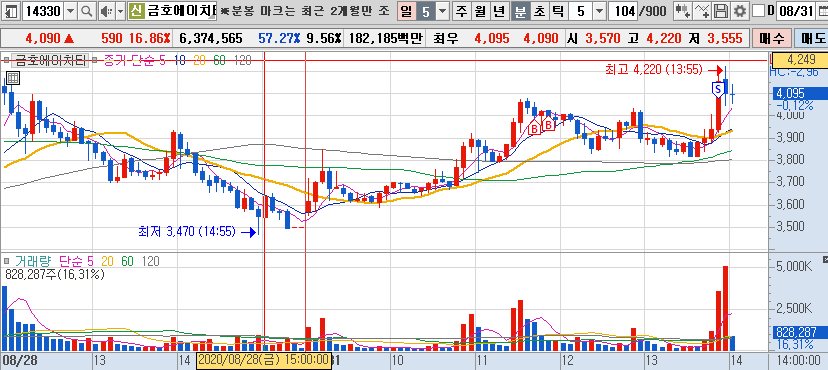This screenshot has width=828, height=370.
Task: Click the second red B buy marker
Action: tap(549, 125)
